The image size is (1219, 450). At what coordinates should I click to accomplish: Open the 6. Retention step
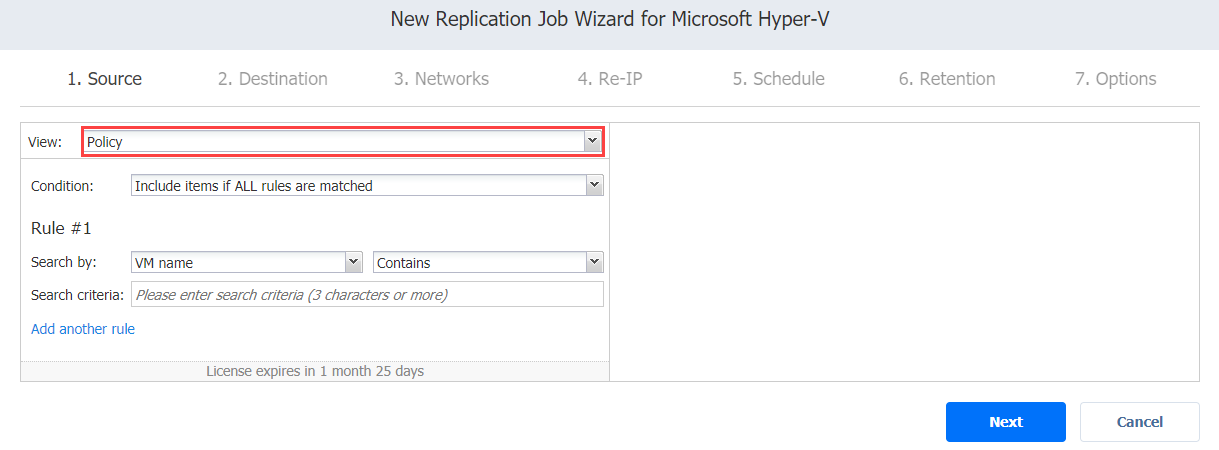coord(947,79)
